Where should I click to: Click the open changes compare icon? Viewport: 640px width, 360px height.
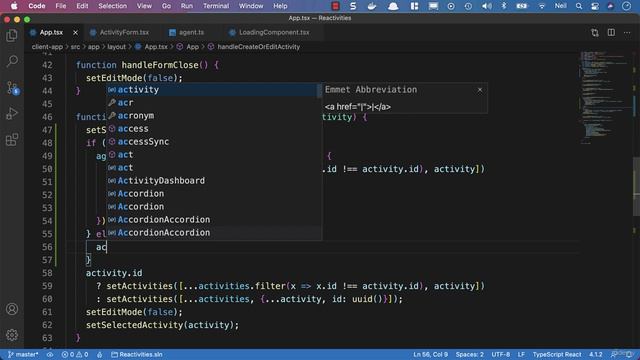595,33
